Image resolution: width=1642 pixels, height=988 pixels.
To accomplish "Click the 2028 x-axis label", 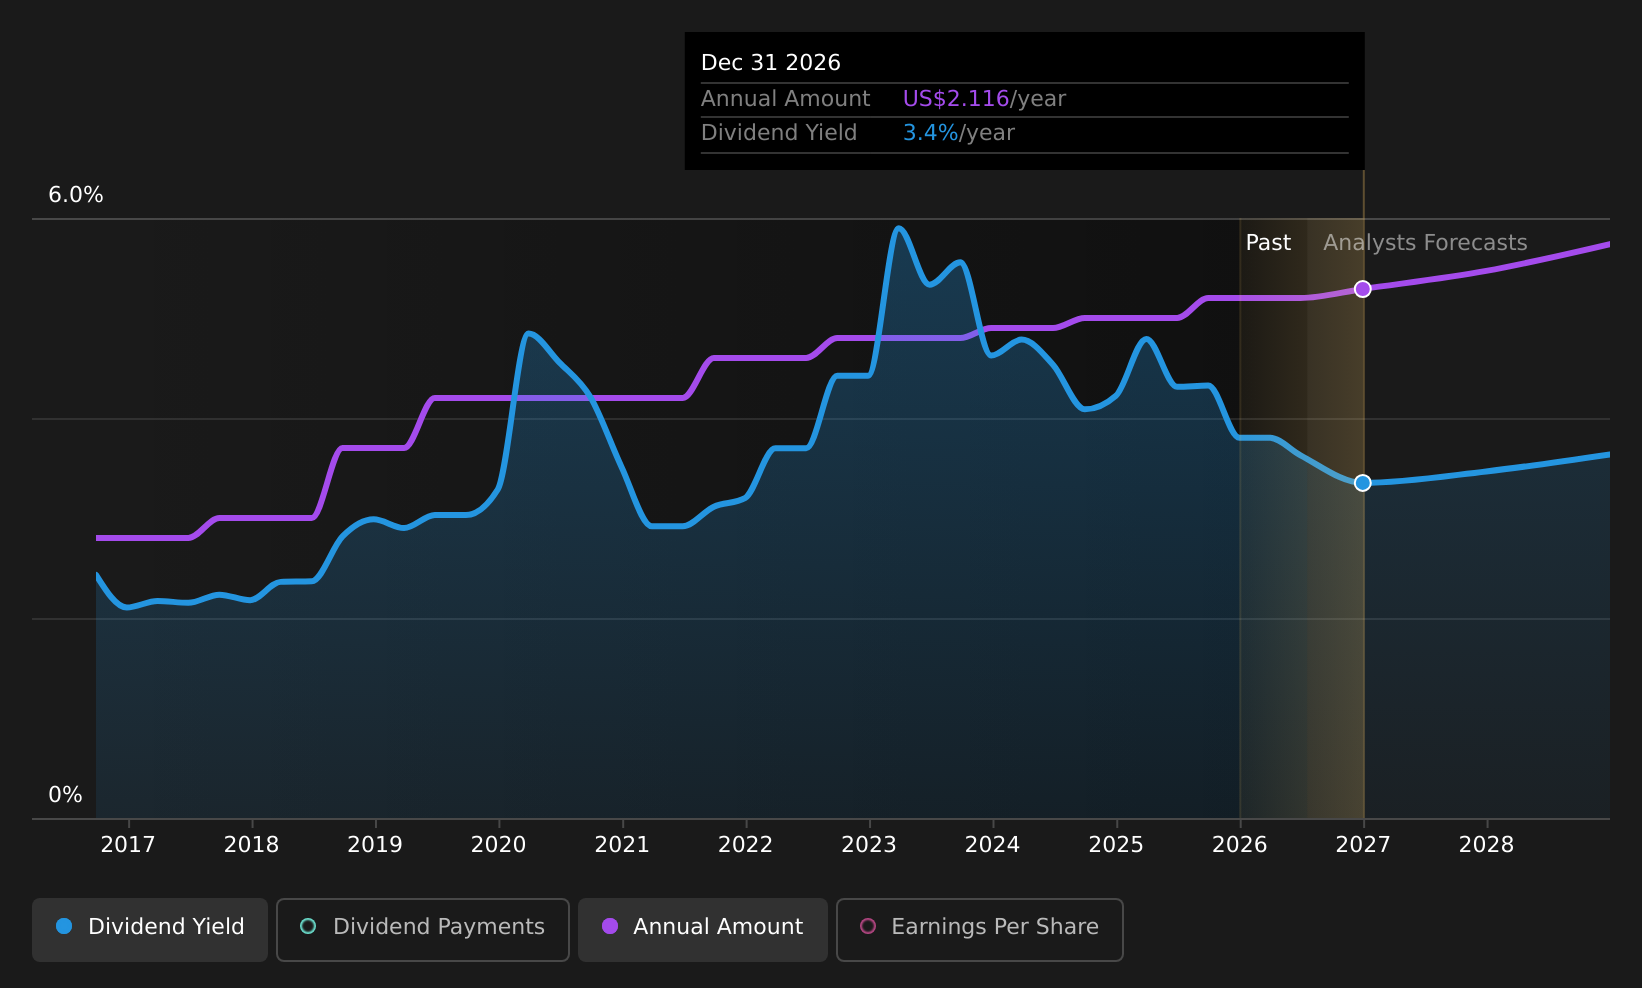I will tap(1487, 845).
